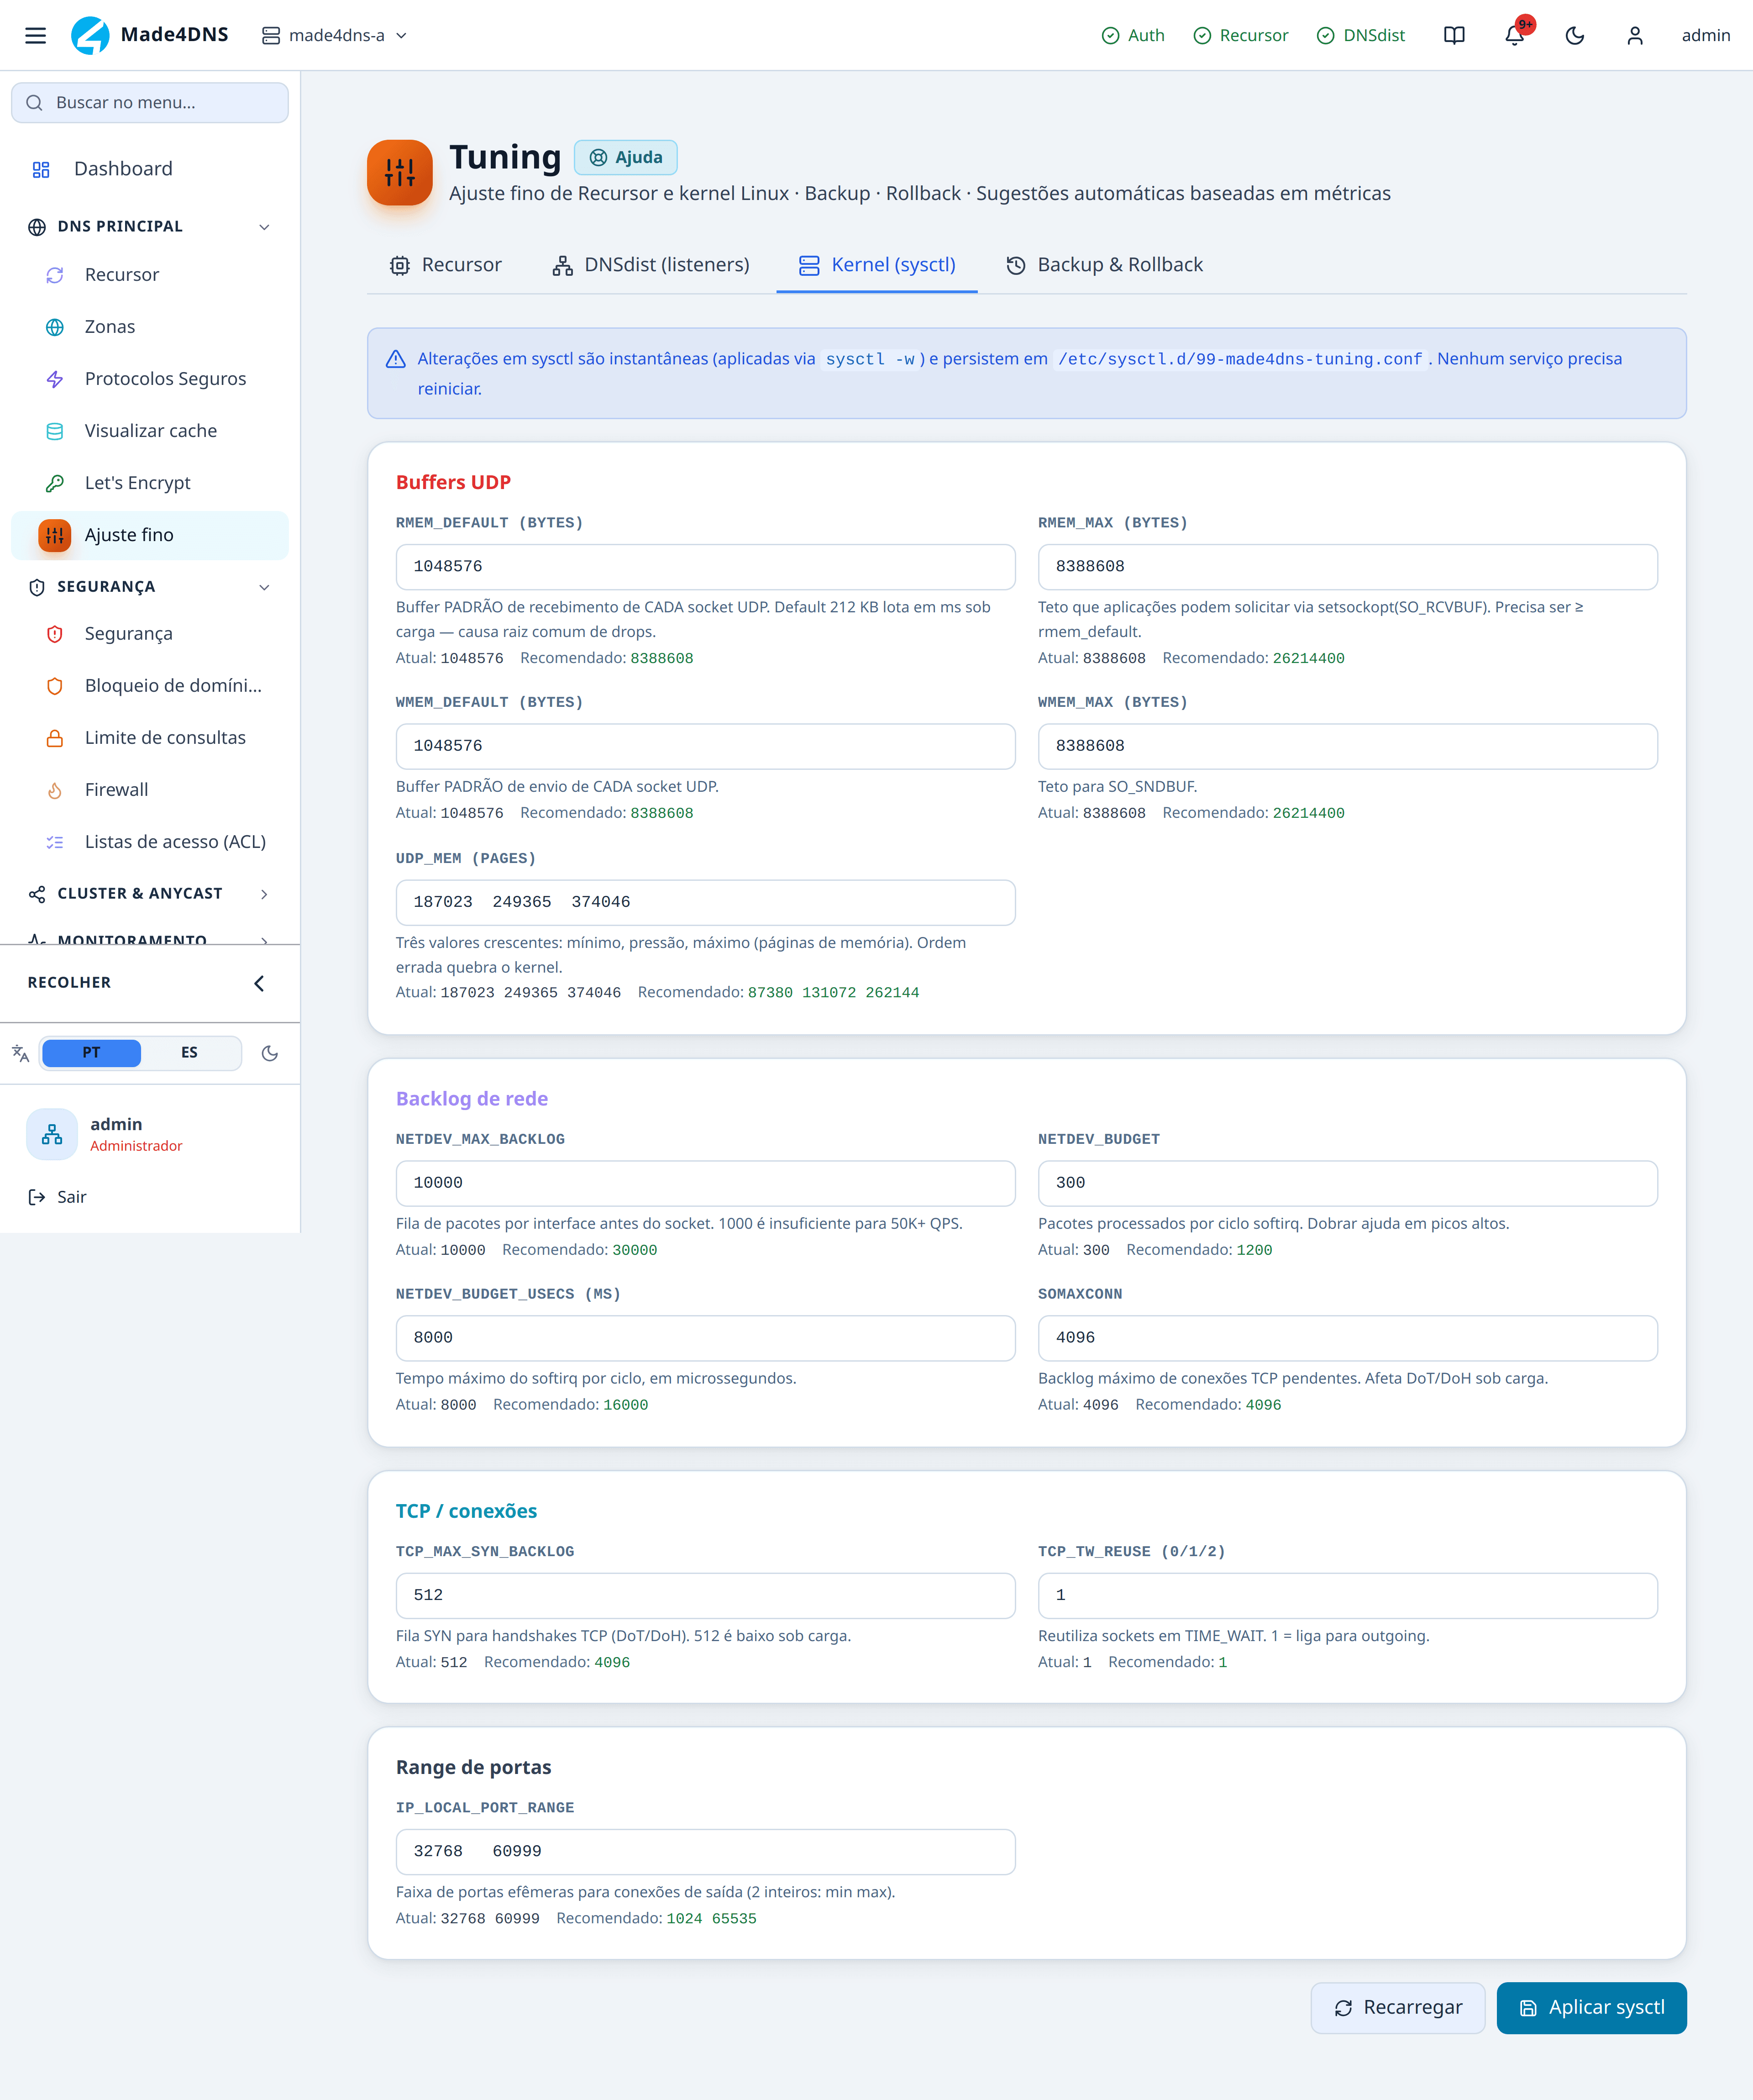Click the Buffers UDP section heading
This screenshot has width=1753, height=2100.
click(x=453, y=482)
